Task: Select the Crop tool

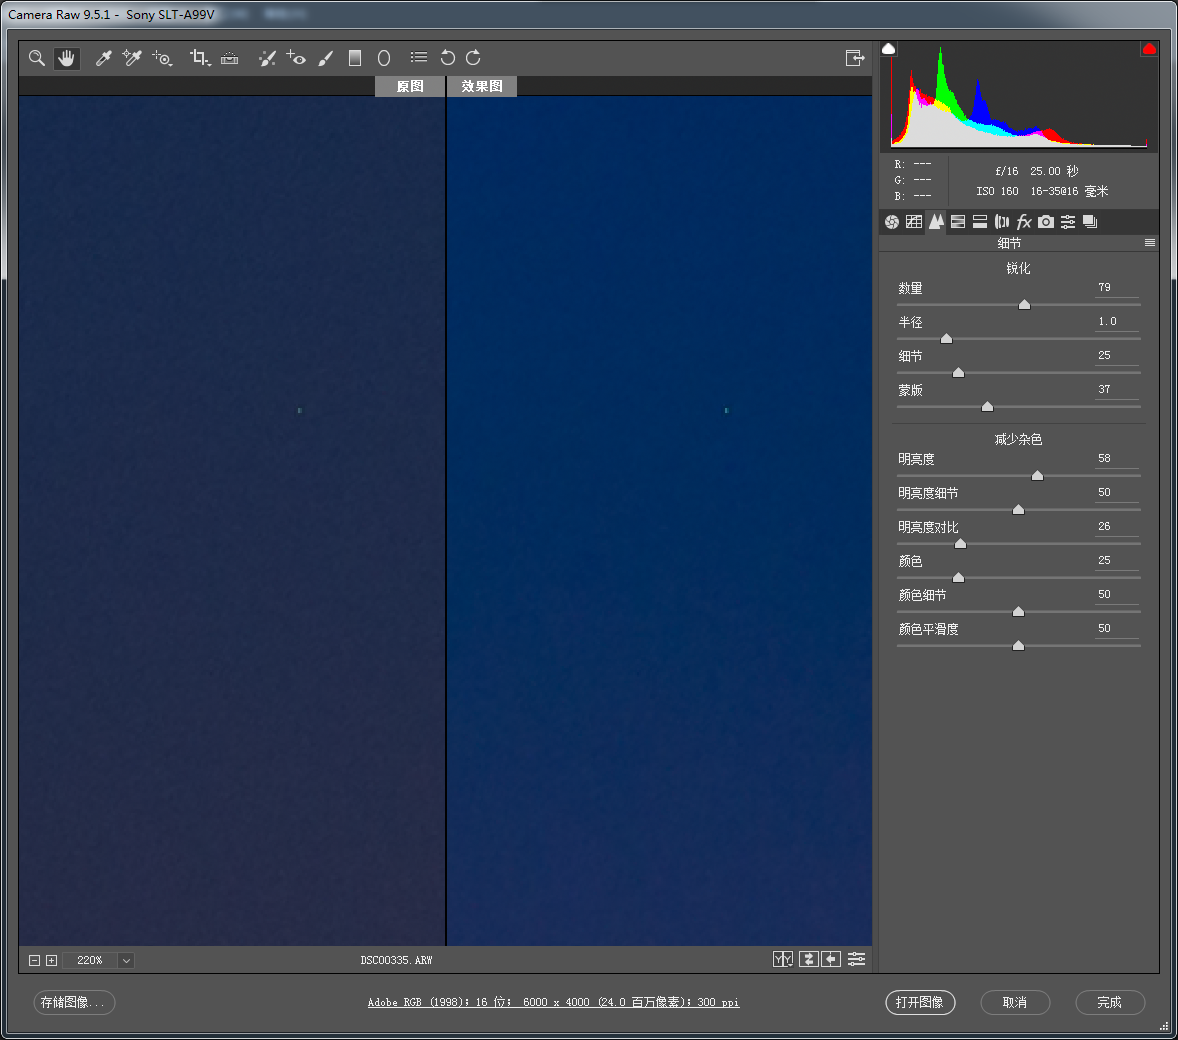Action: pos(199,58)
